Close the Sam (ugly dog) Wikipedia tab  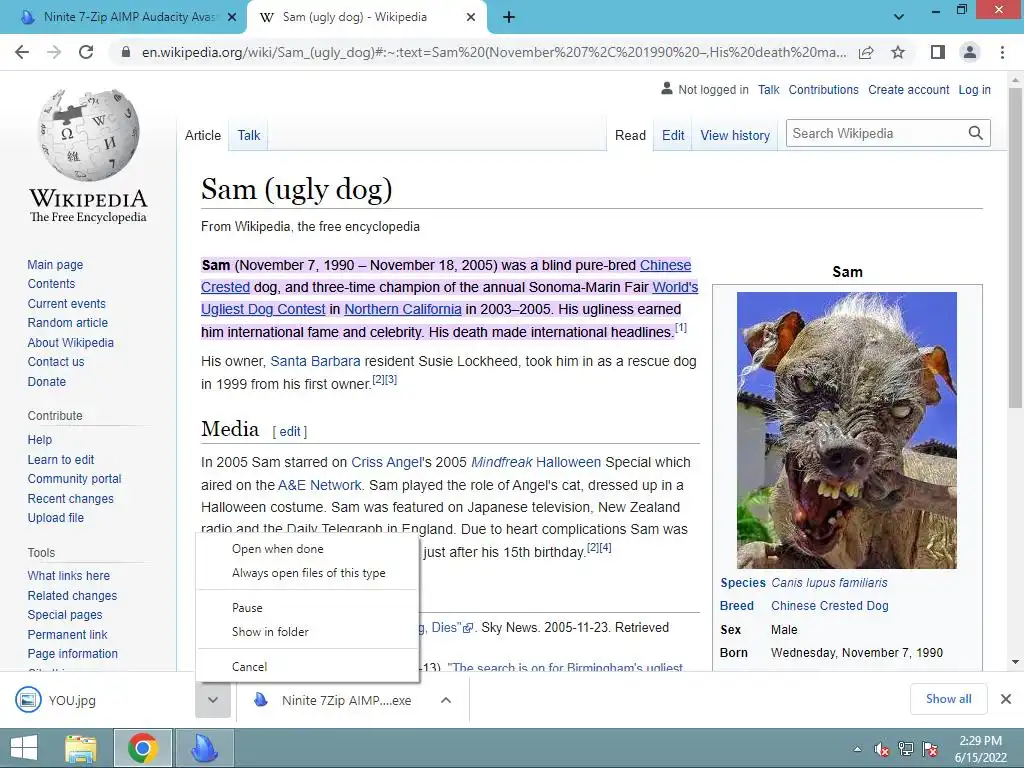(x=471, y=18)
